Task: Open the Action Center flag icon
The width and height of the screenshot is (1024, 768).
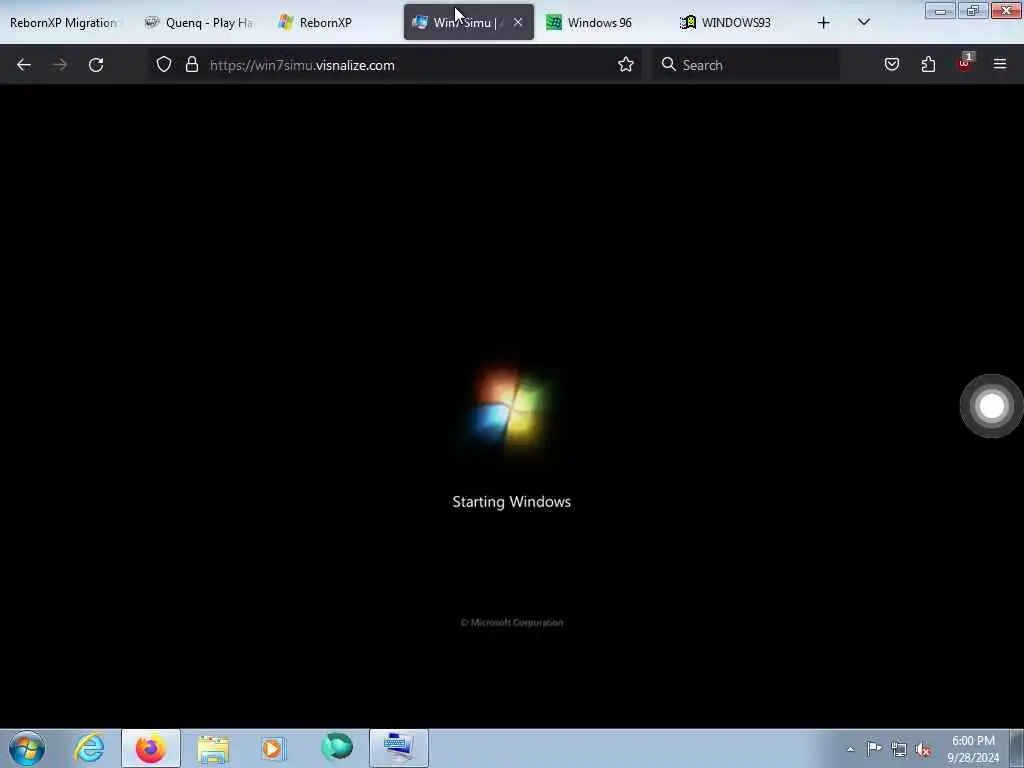Action: (x=874, y=748)
